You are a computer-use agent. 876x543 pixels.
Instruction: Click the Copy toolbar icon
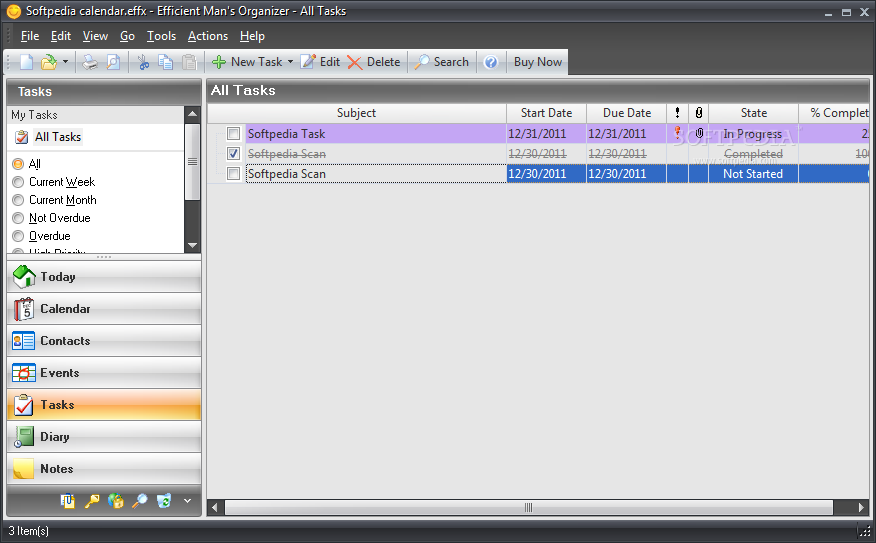pos(166,62)
